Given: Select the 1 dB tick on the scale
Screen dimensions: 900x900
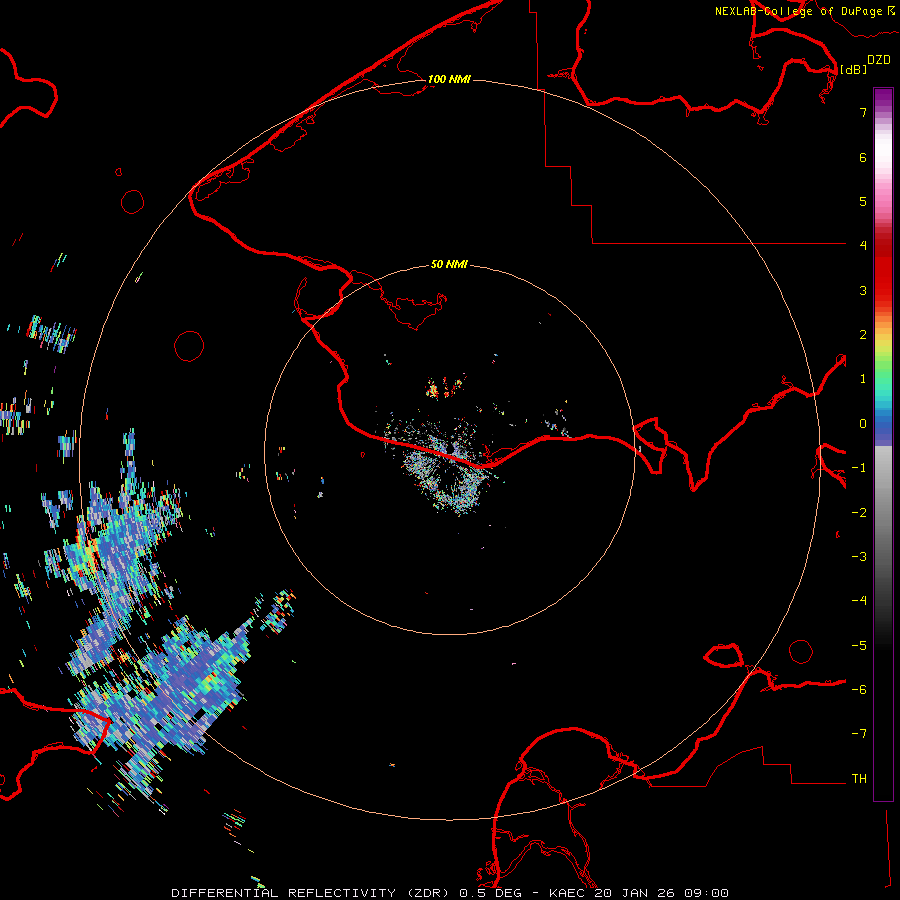Looking at the screenshot, I should tap(863, 378).
